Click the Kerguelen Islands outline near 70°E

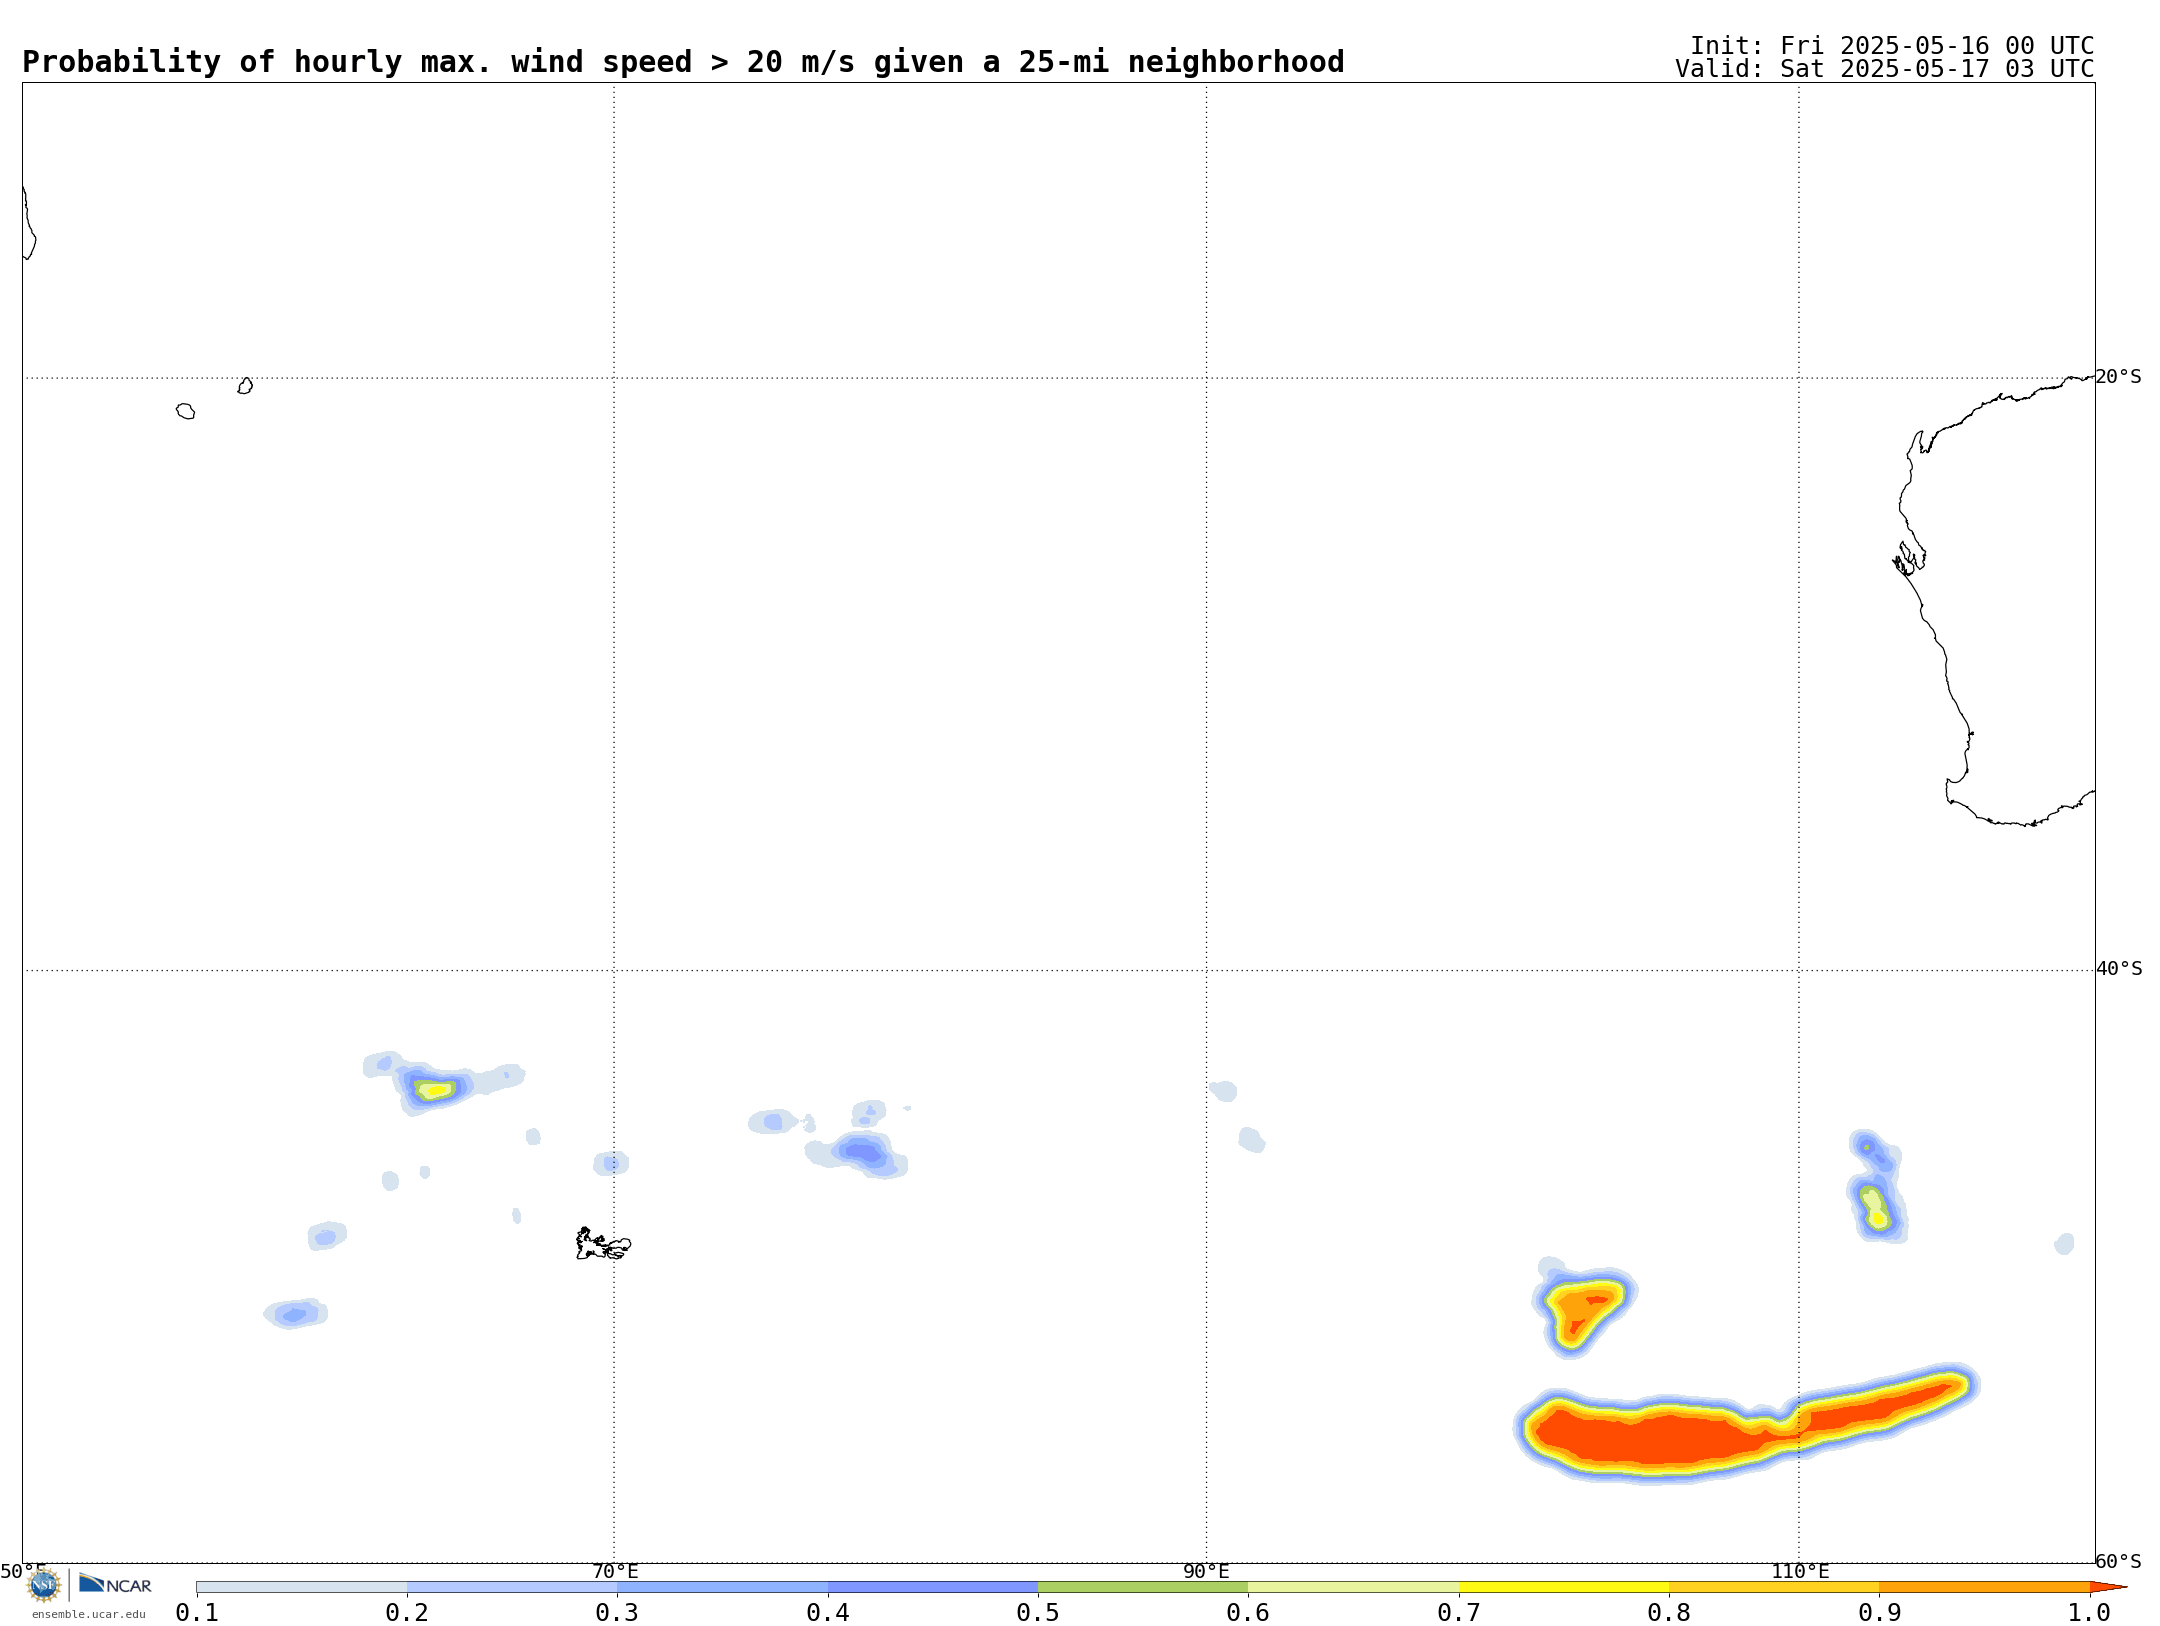(603, 1244)
